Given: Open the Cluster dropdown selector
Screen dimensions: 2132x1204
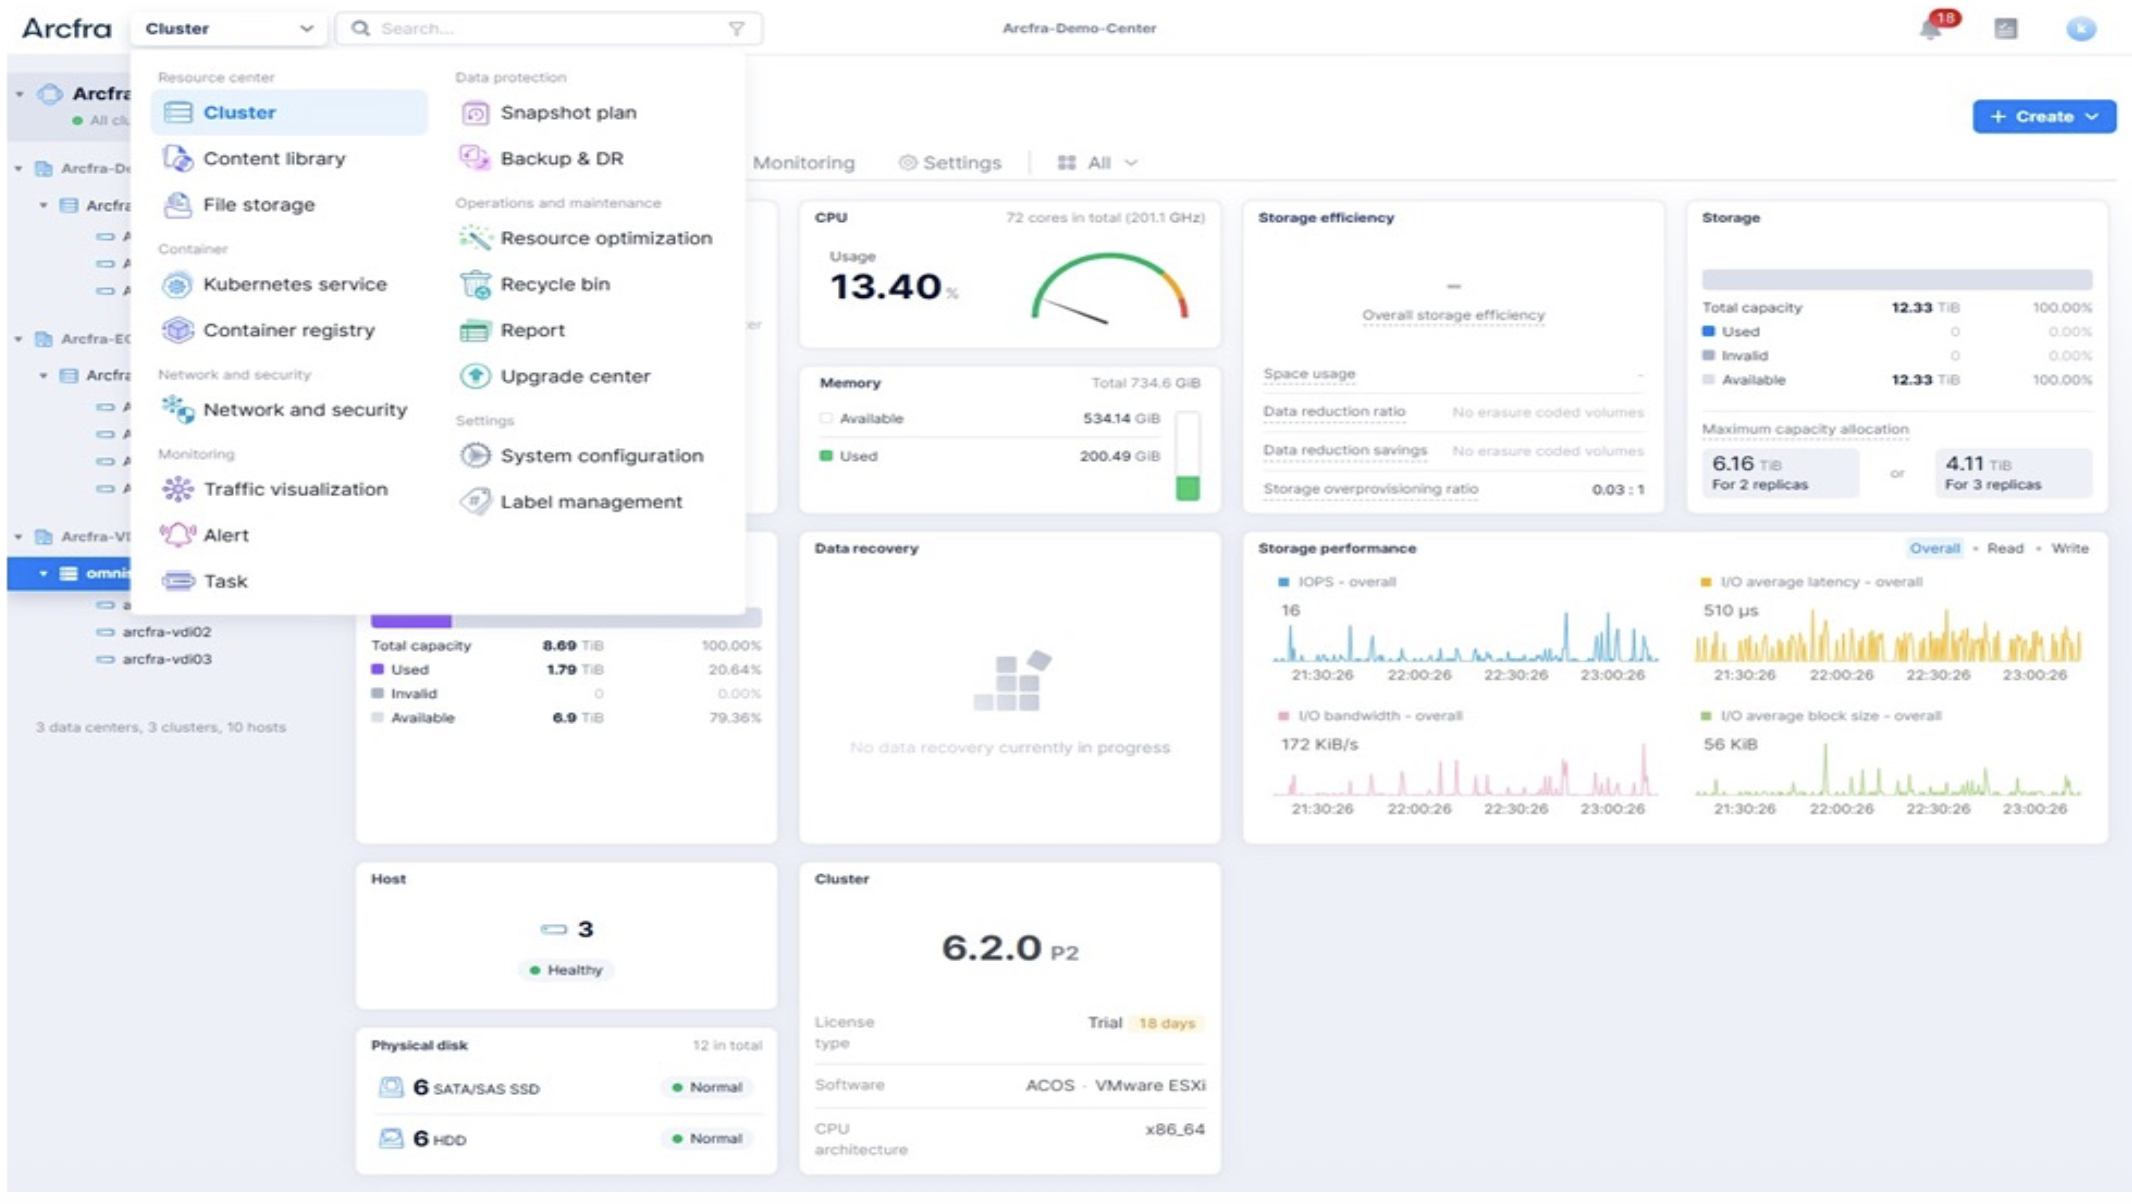Looking at the screenshot, I should point(228,29).
